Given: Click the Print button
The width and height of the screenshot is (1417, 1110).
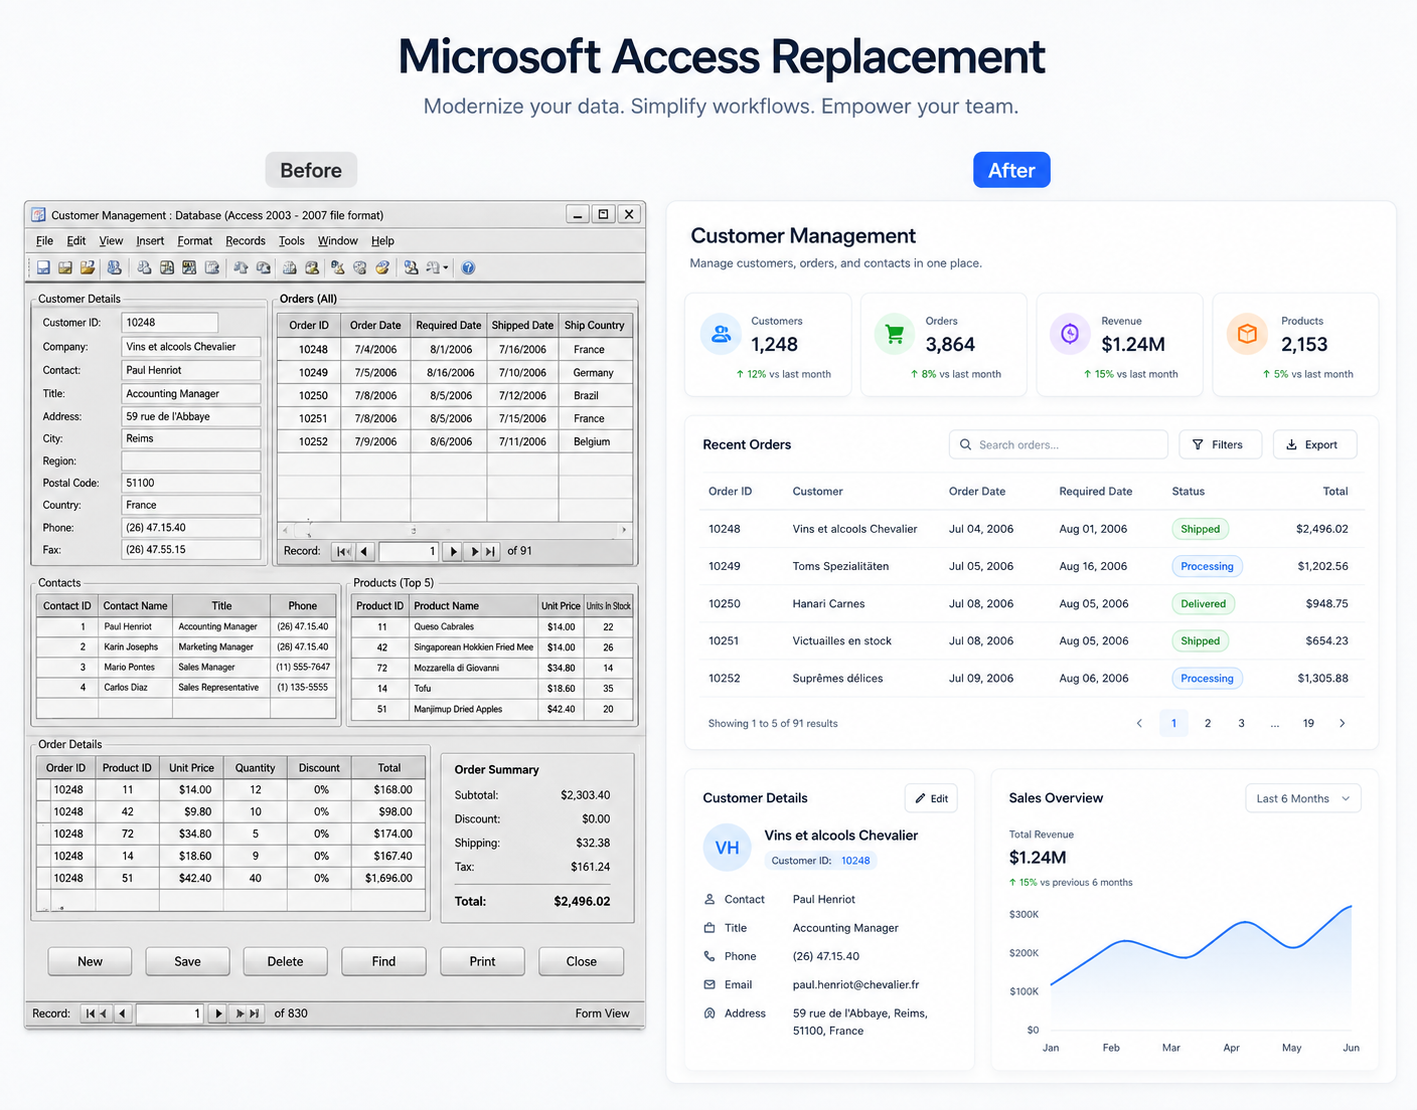Looking at the screenshot, I should pos(482,961).
